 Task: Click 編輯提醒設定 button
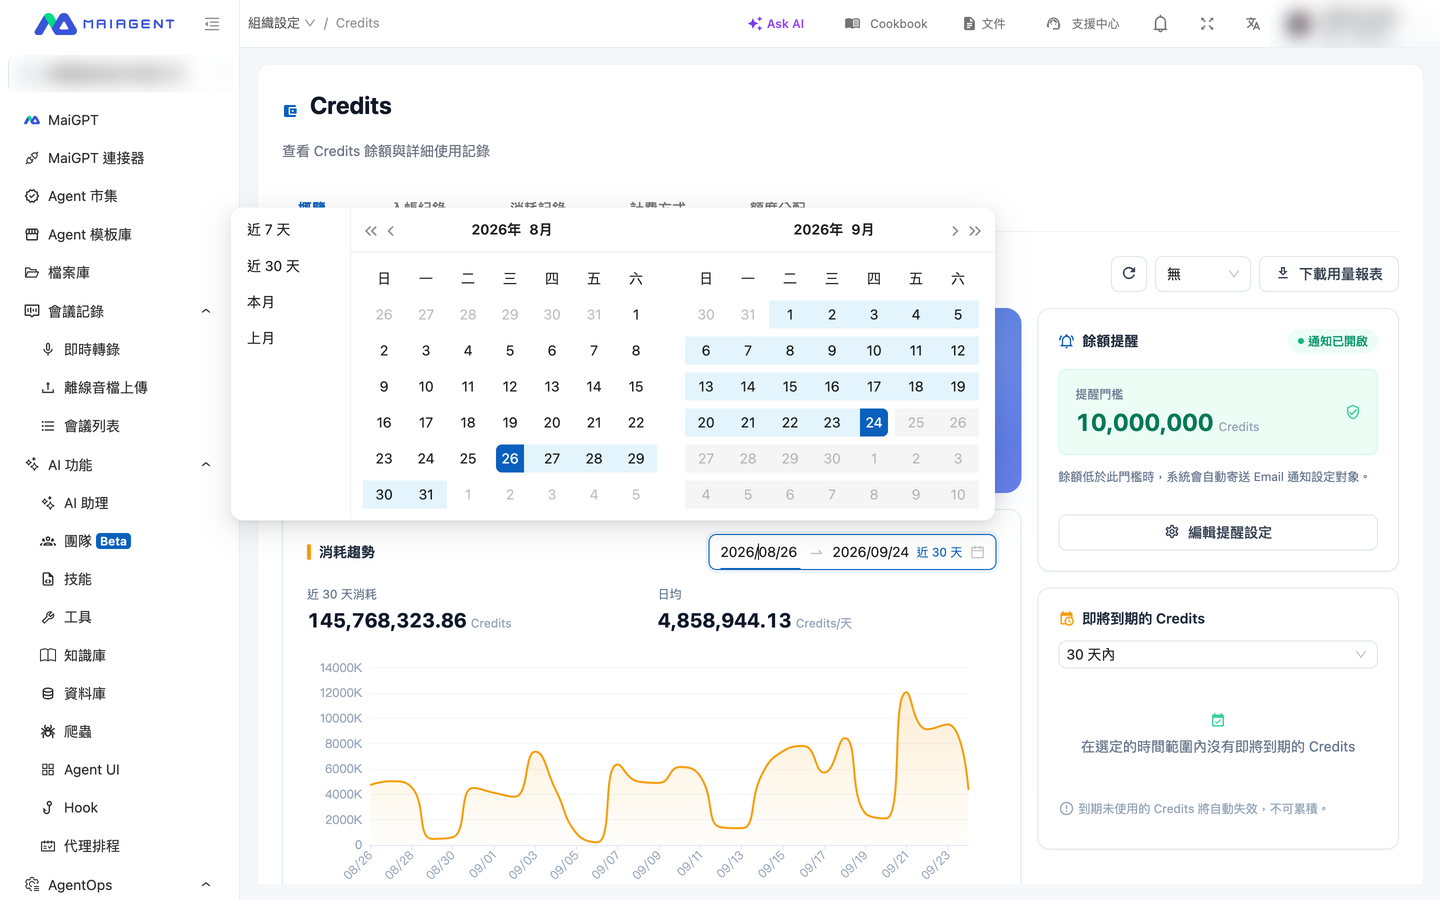(x=1218, y=532)
